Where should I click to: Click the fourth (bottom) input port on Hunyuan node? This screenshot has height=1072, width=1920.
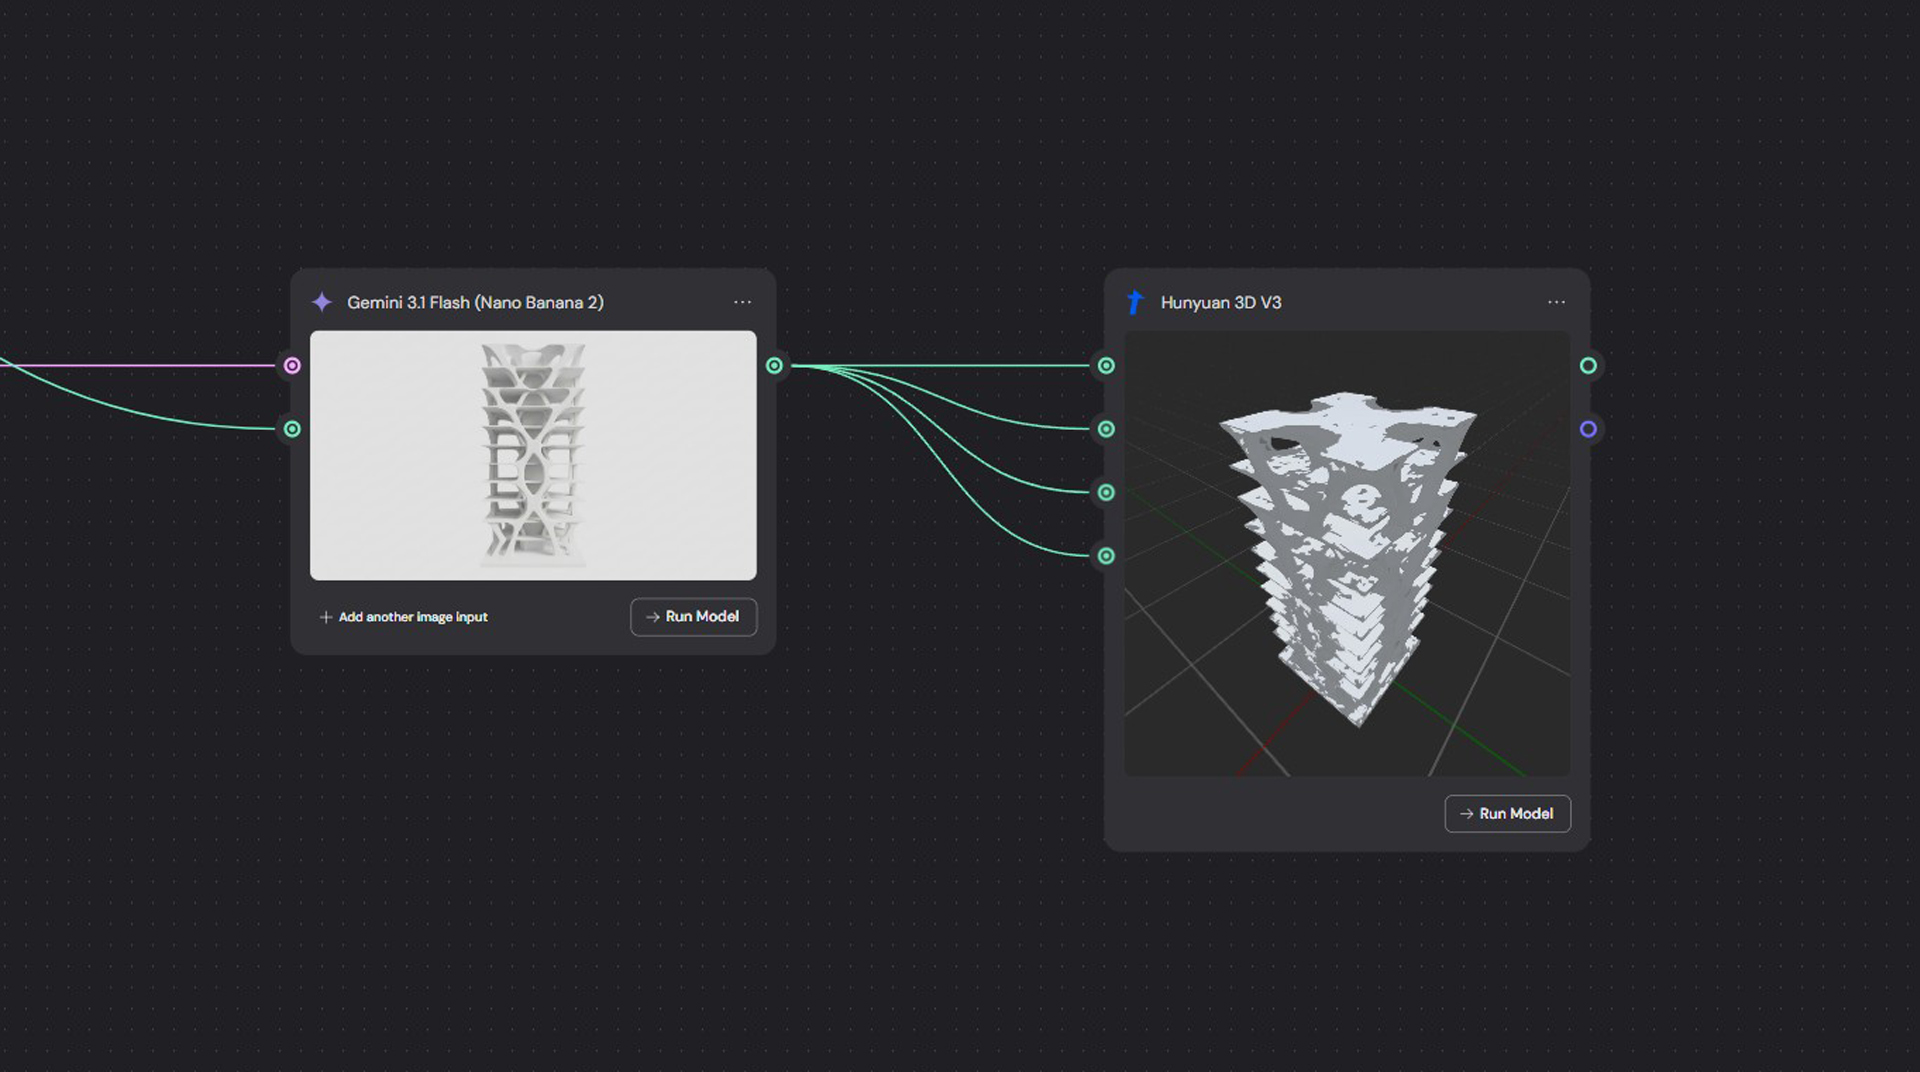1106,556
